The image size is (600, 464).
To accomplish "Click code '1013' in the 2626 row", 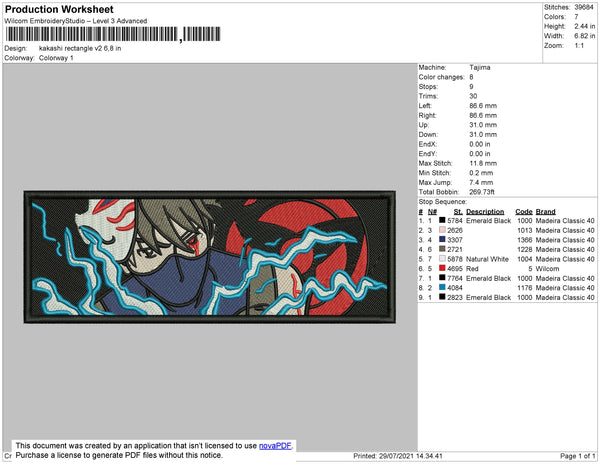I will pyautogui.click(x=524, y=230).
